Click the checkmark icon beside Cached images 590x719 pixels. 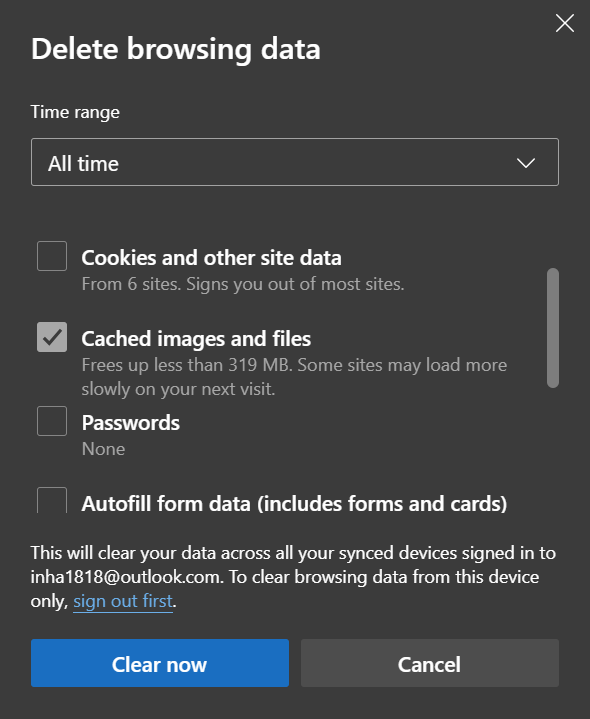[52, 337]
